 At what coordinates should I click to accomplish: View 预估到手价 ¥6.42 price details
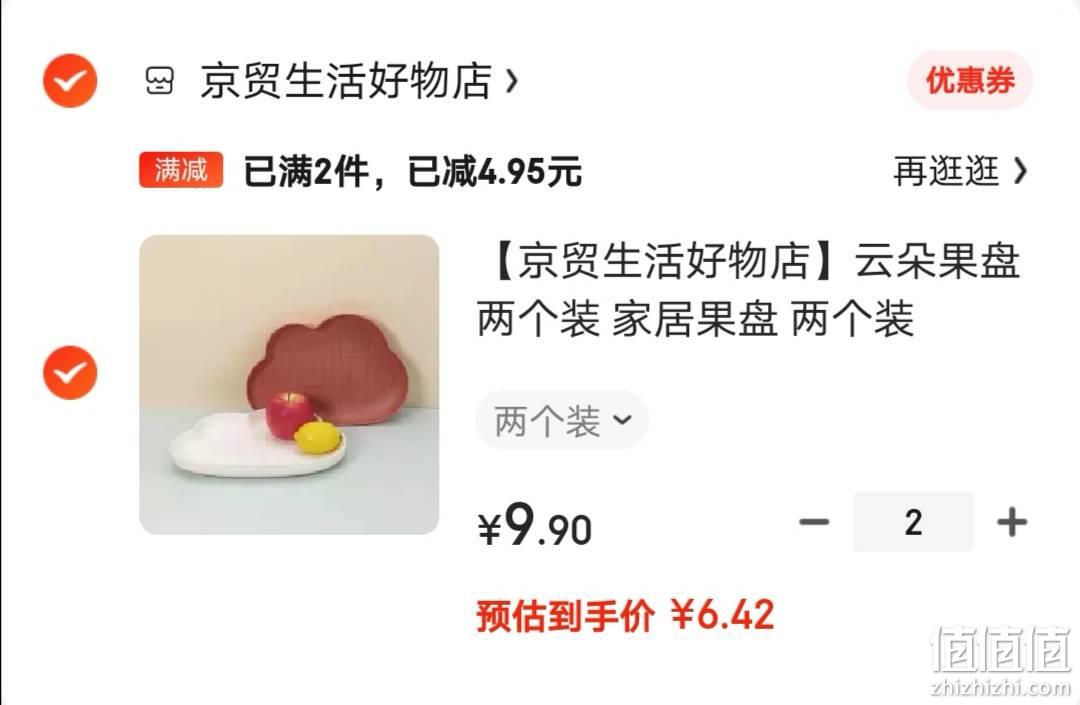coord(625,615)
